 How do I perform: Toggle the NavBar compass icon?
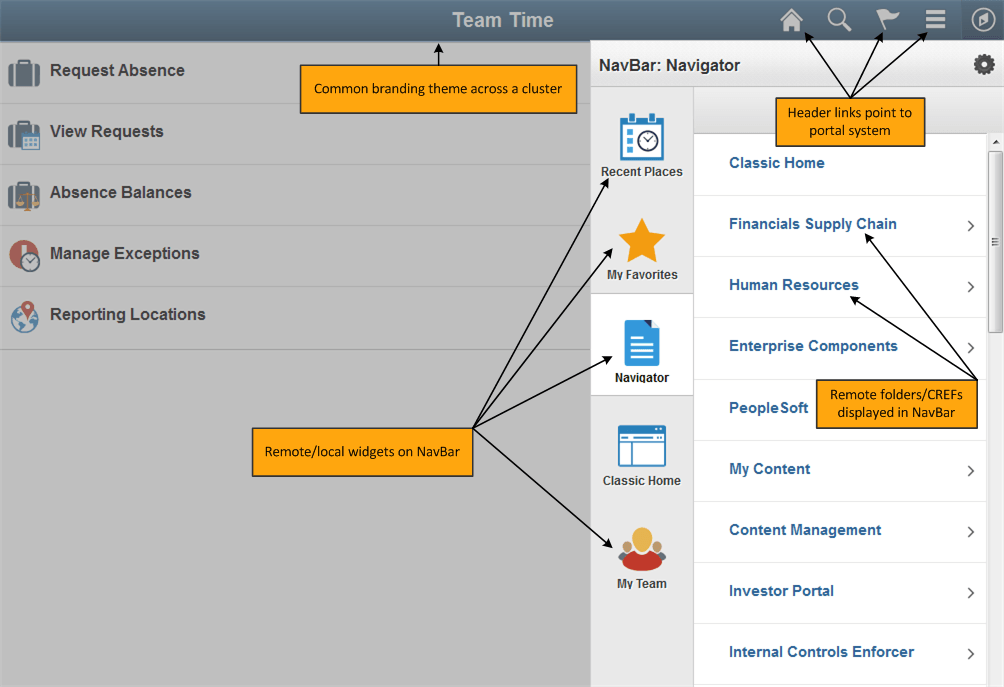coord(983,20)
